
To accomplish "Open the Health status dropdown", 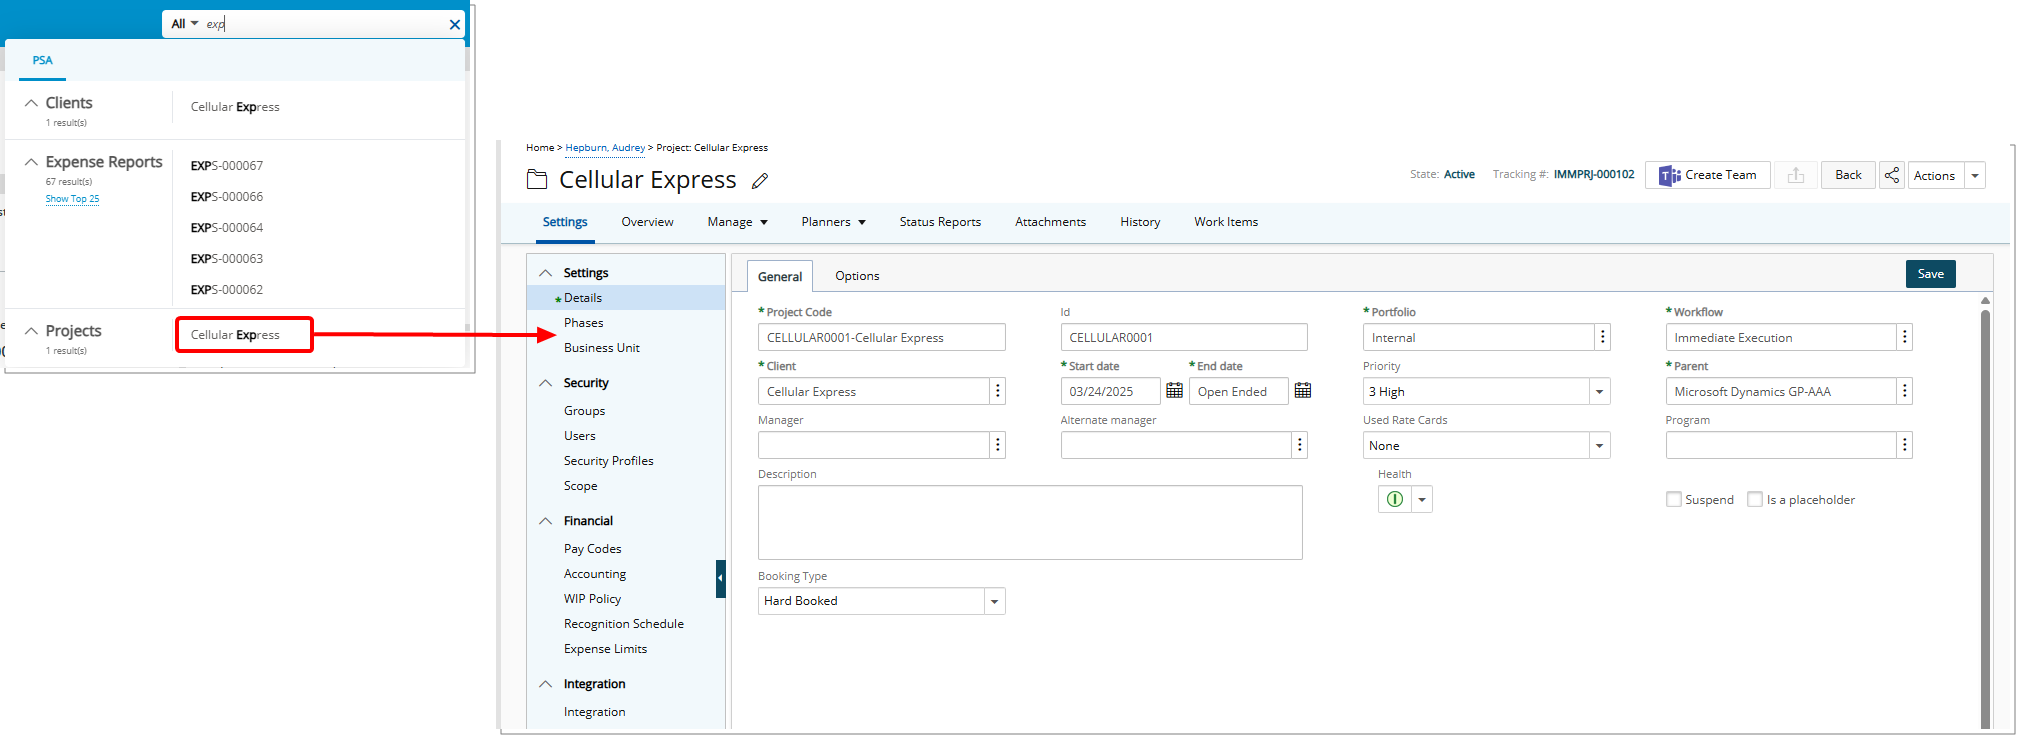I will [x=1421, y=499].
